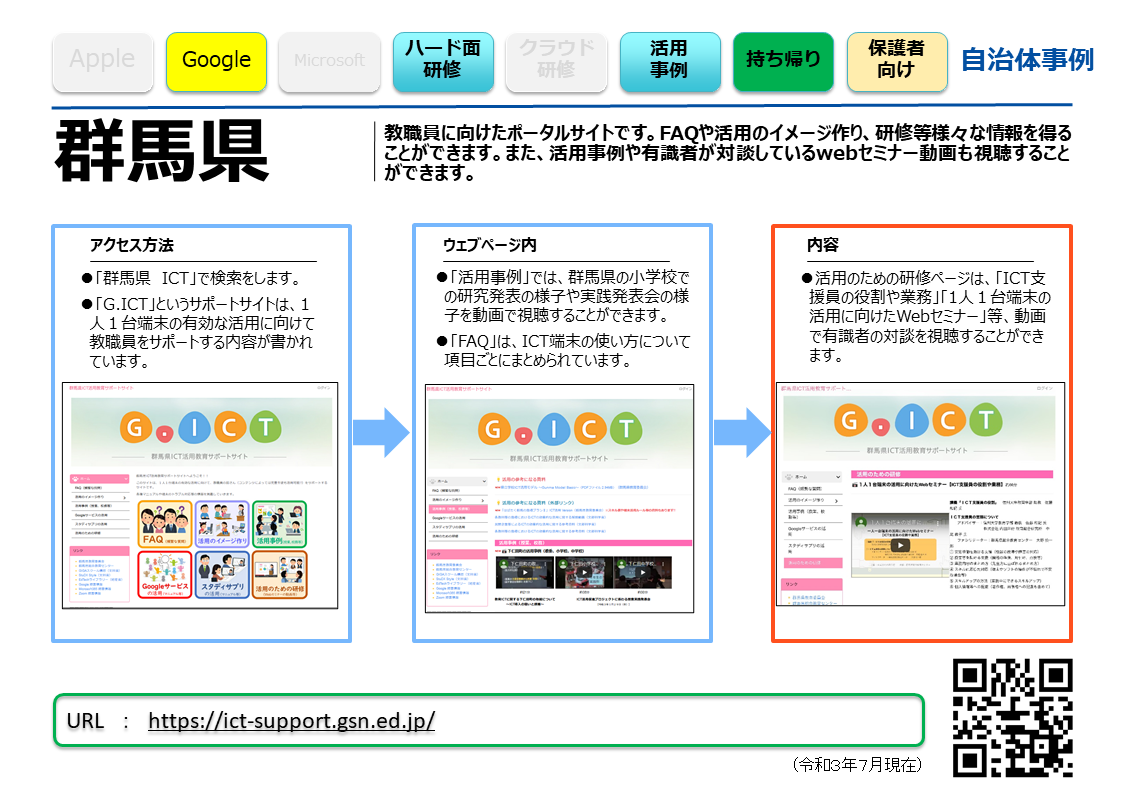
Task: Open the 活用のイメージ作り icon tile
Action: click(x=222, y=524)
